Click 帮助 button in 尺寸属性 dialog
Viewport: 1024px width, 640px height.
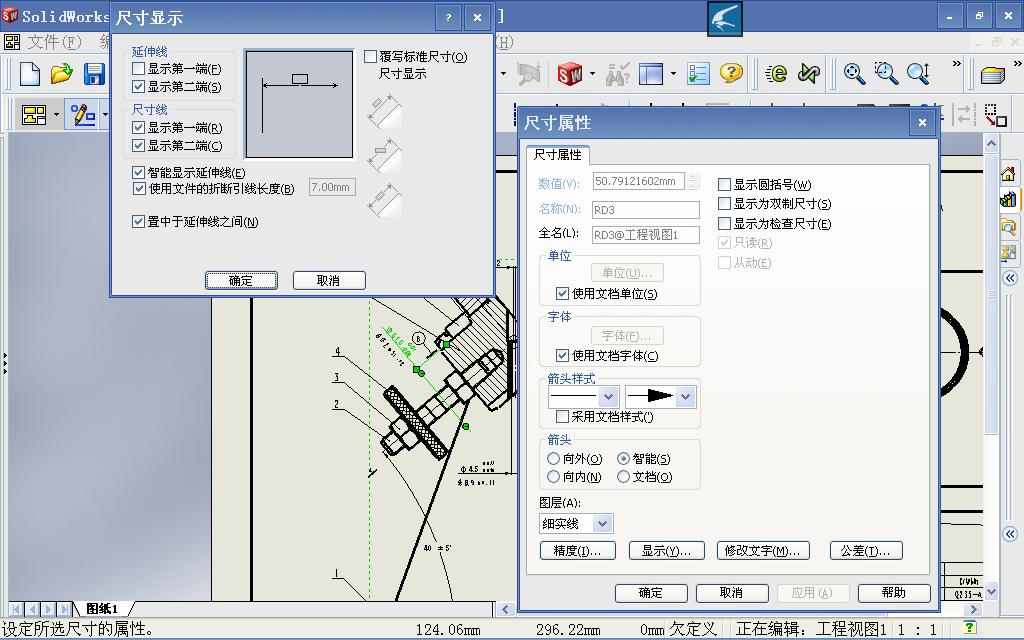(893, 592)
